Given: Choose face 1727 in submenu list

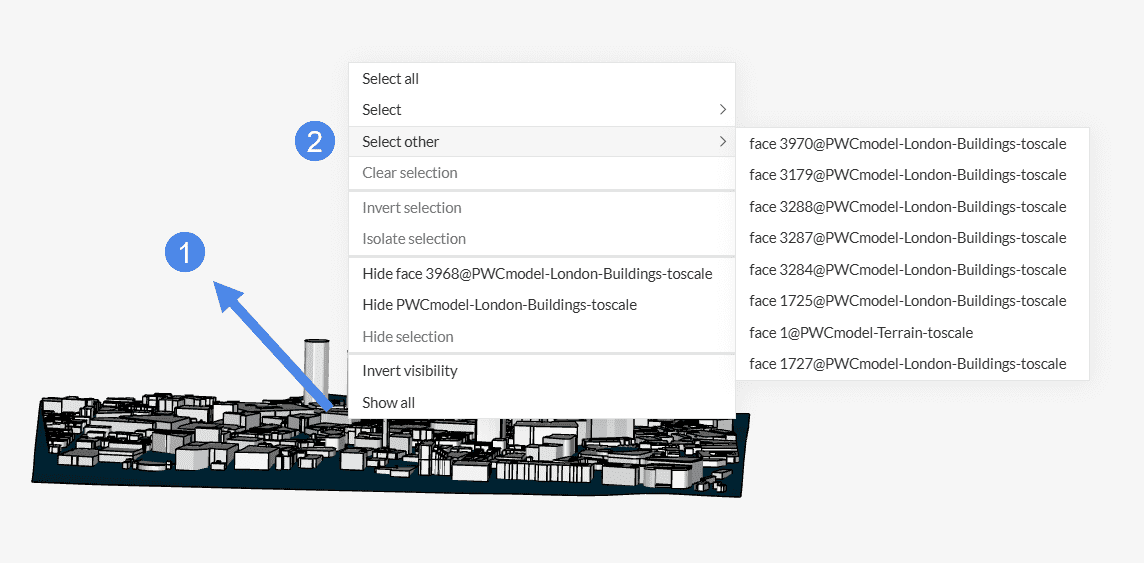Looking at the screenshot, I should [x=907, y=364].
